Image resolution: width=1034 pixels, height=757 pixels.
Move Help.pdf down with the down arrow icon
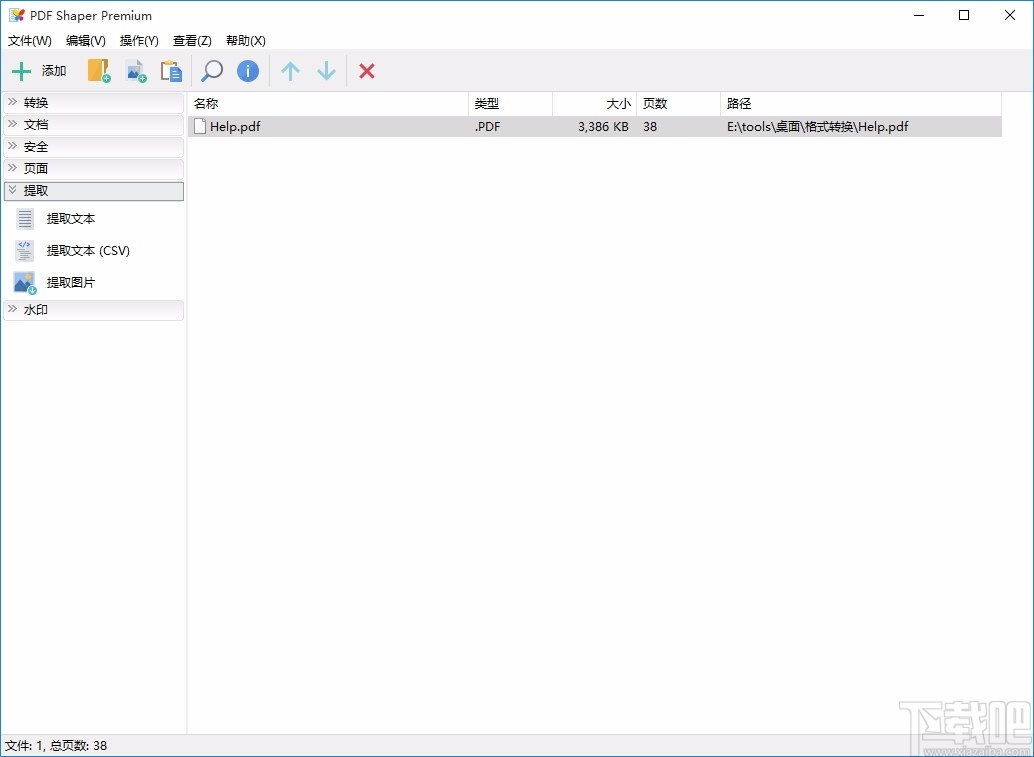pyautogui.click(x=326, y=70)
